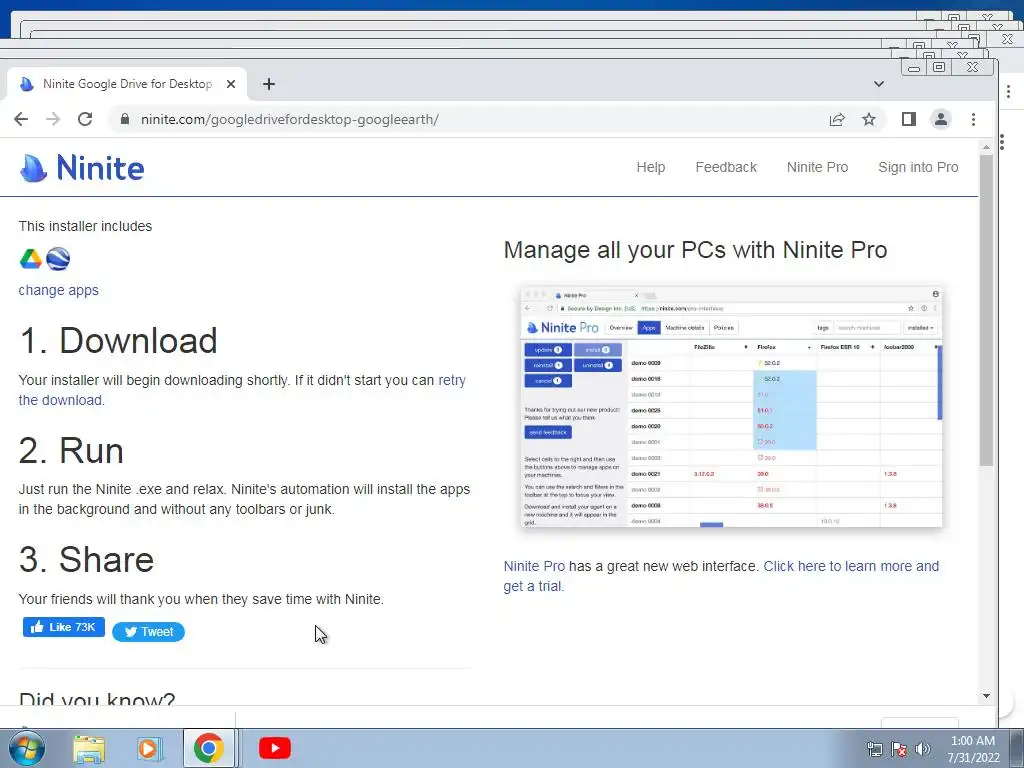Share this page using the share icon
Screen dimensions: 1024x768
coord(837,119)
